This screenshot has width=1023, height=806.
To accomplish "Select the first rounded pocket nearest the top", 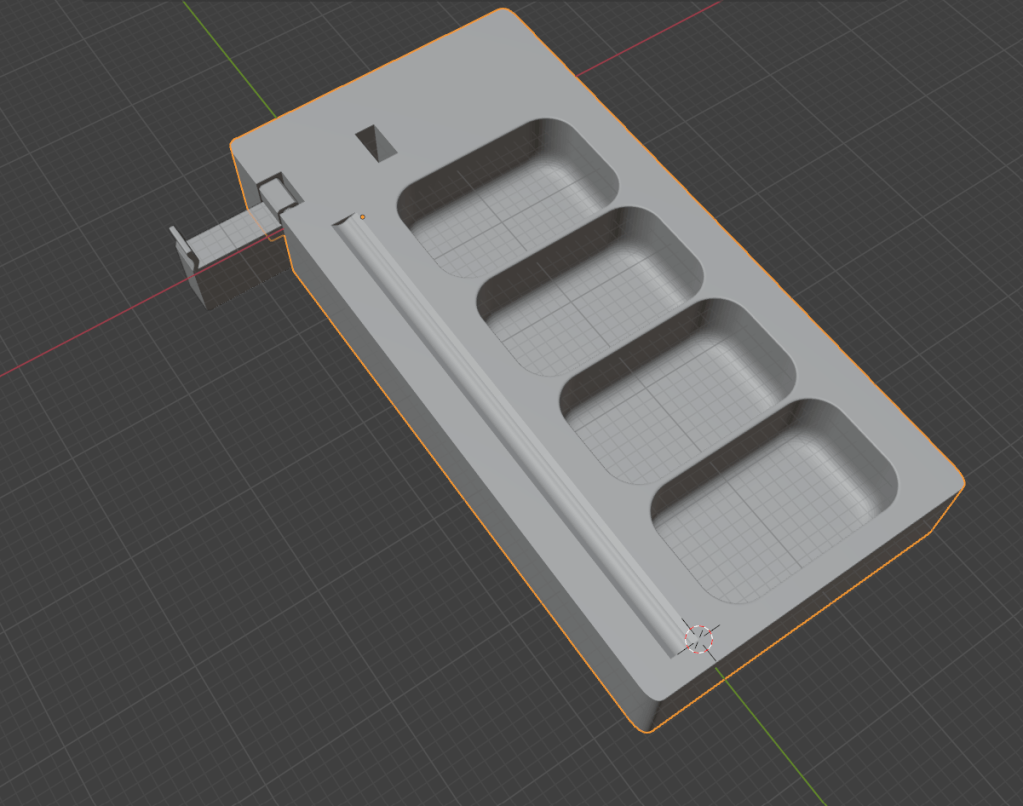I will (x=507, y=198).
